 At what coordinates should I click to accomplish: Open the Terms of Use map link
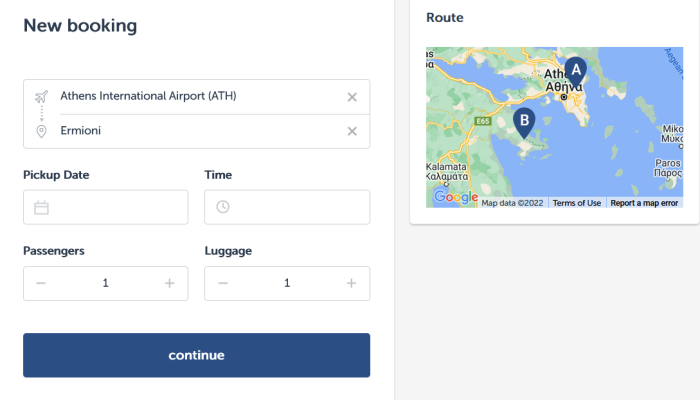coord(577,203)
